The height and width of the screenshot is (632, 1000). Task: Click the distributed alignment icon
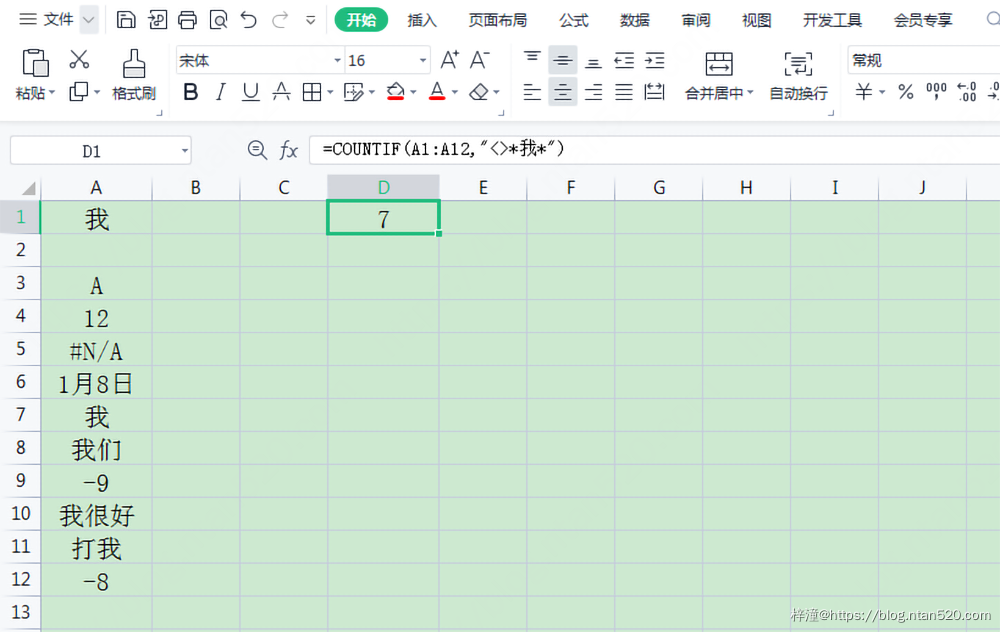tap(654, 92)
